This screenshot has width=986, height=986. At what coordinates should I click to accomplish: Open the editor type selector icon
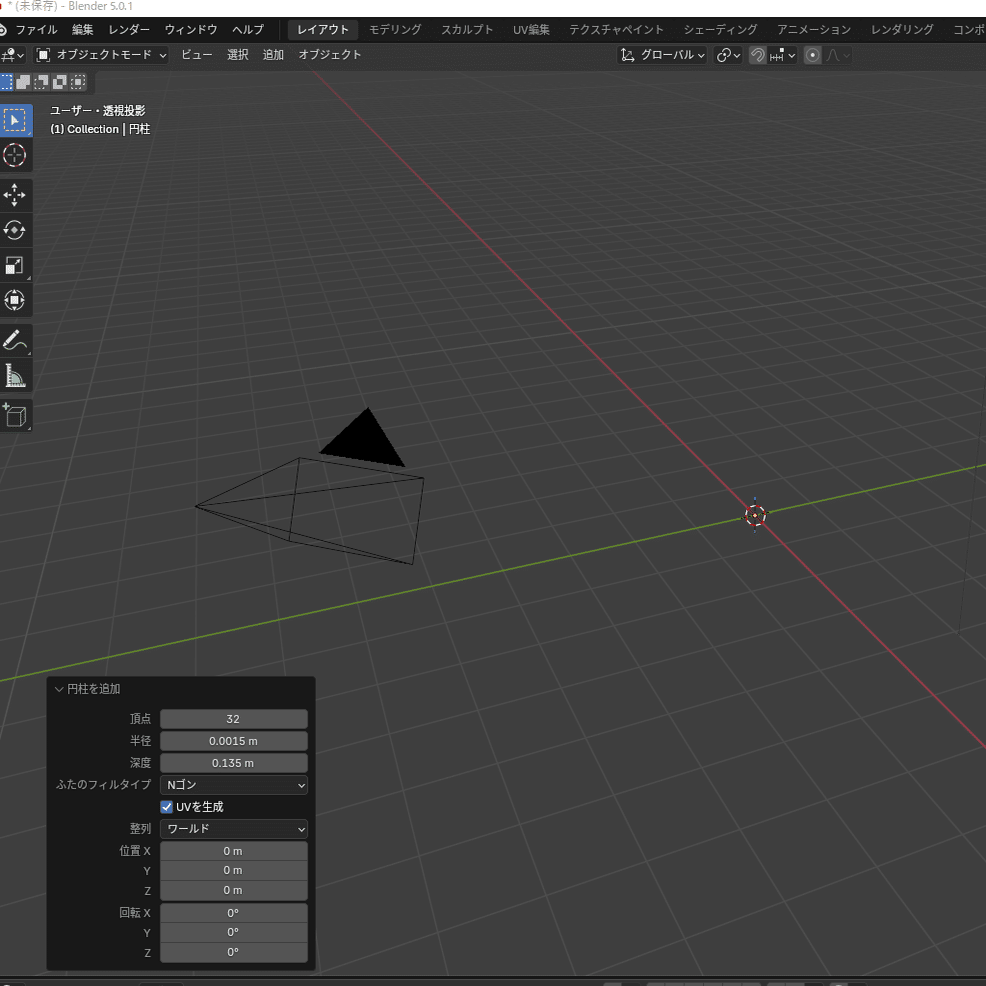tap(13, 55)
